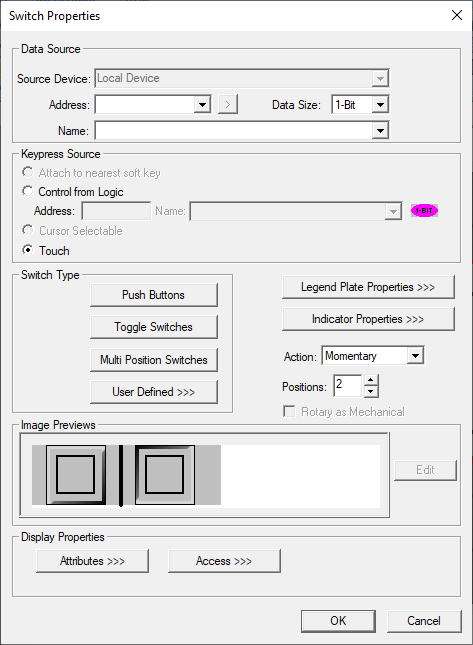
Task: Choose Toggle Switches switch type
Action: pos(154,327)
